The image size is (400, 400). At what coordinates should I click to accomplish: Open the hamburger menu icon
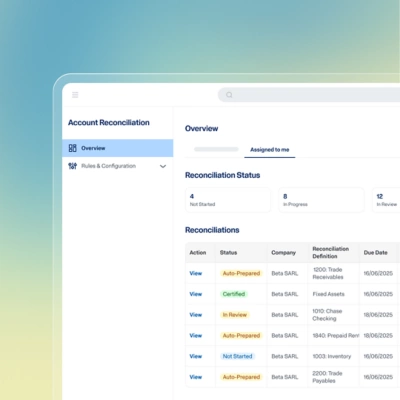click(x=75, y=95)
